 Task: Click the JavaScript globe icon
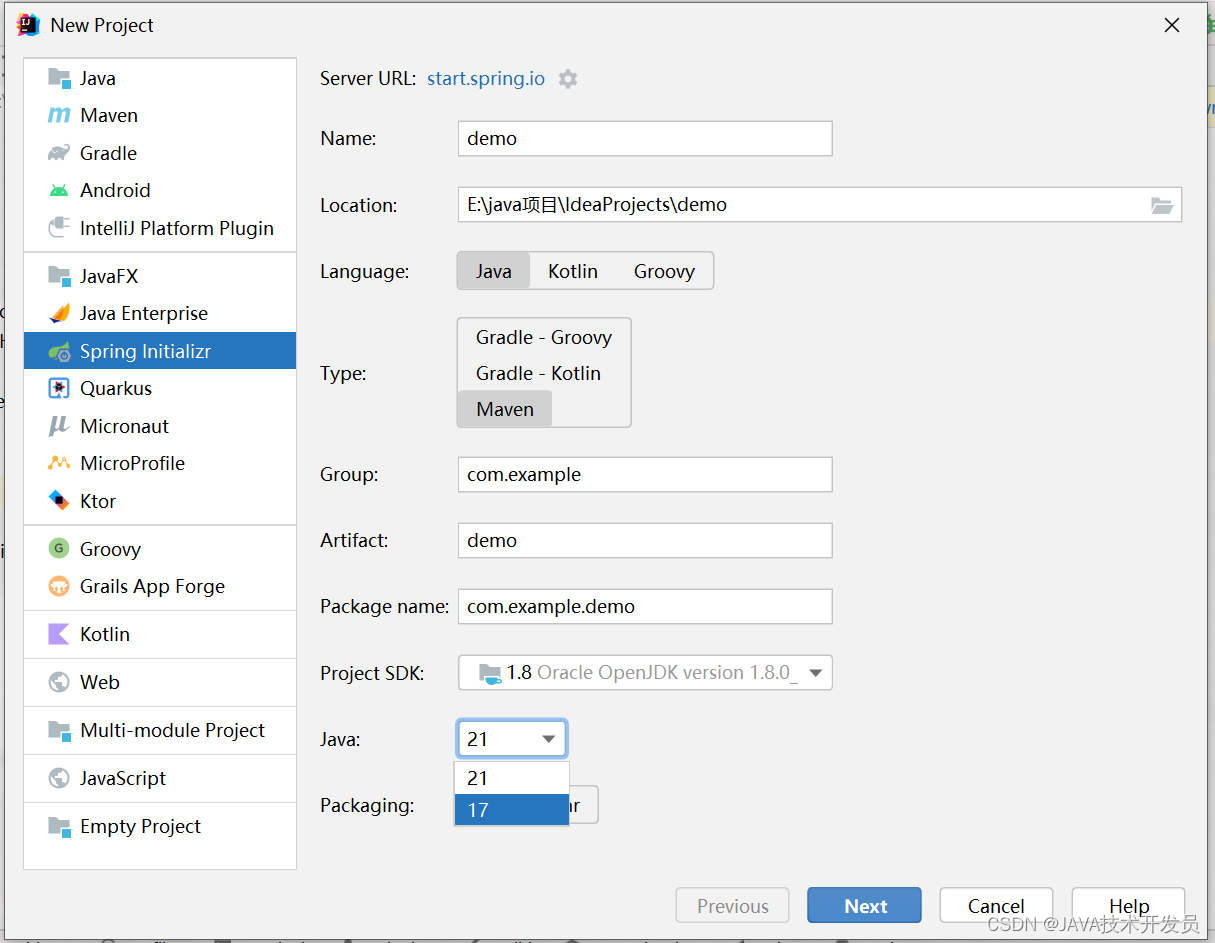pyautogui.click(x=60, y=778)
